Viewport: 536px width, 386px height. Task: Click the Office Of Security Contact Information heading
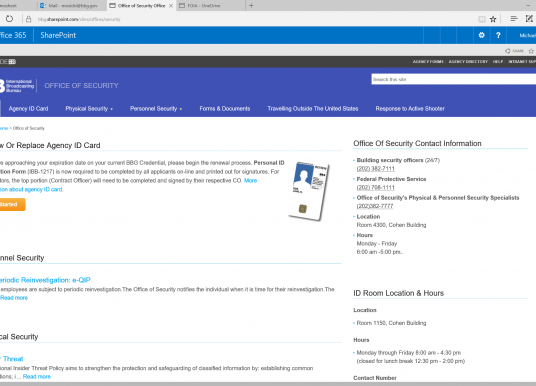[417, 144]
